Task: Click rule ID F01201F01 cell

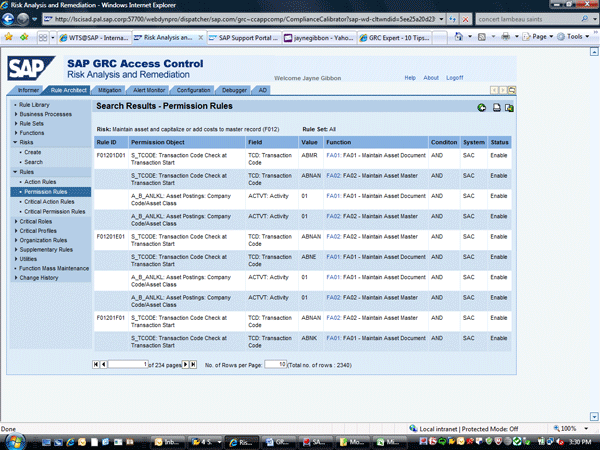Action: pos(111,321)
